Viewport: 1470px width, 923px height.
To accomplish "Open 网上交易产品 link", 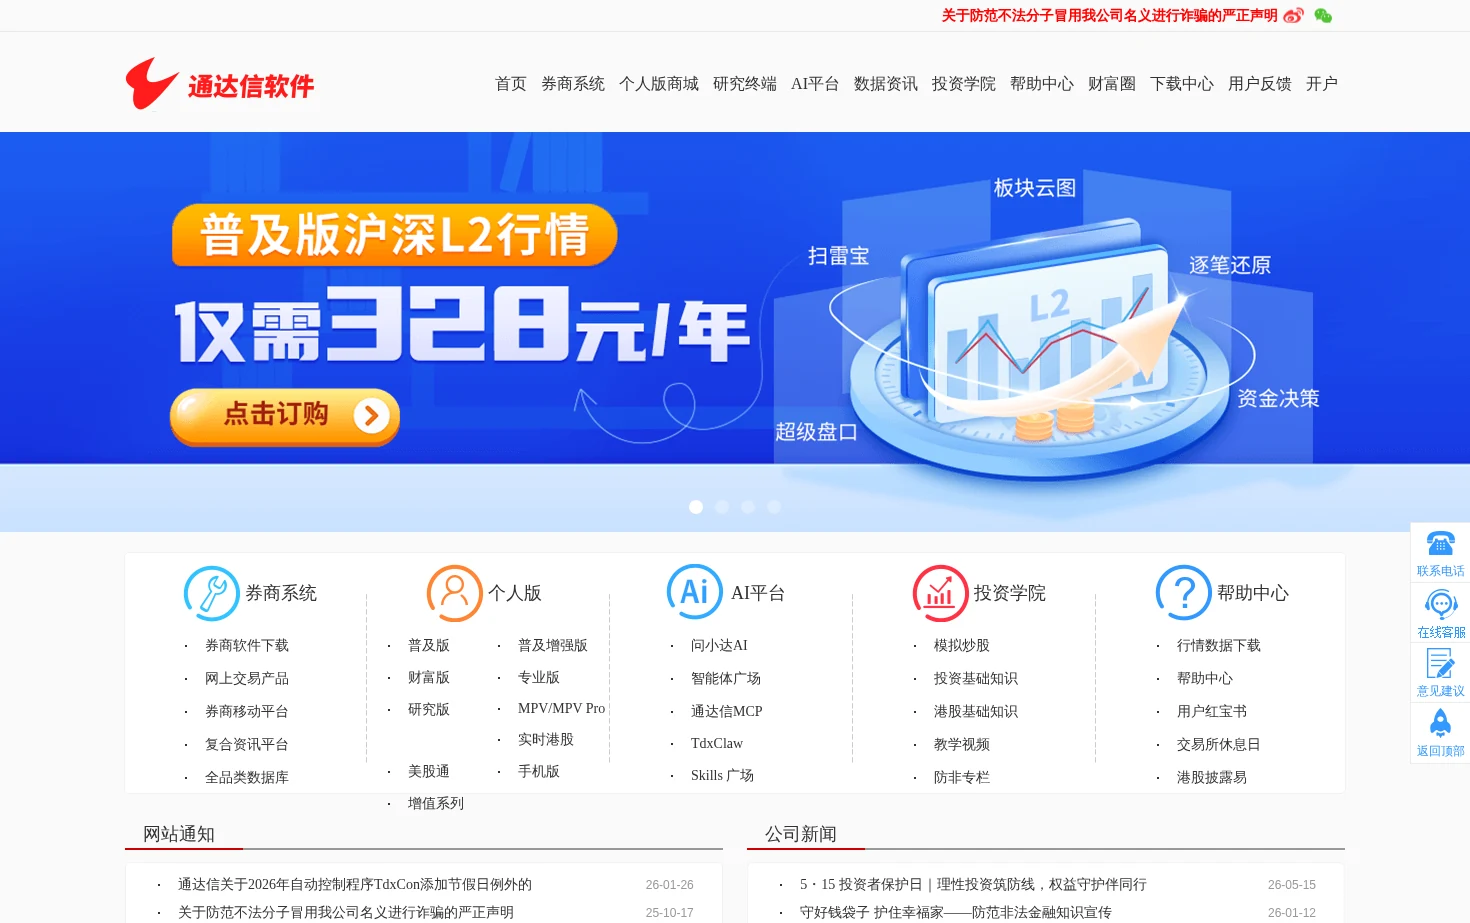I will (x=247, y=679).
